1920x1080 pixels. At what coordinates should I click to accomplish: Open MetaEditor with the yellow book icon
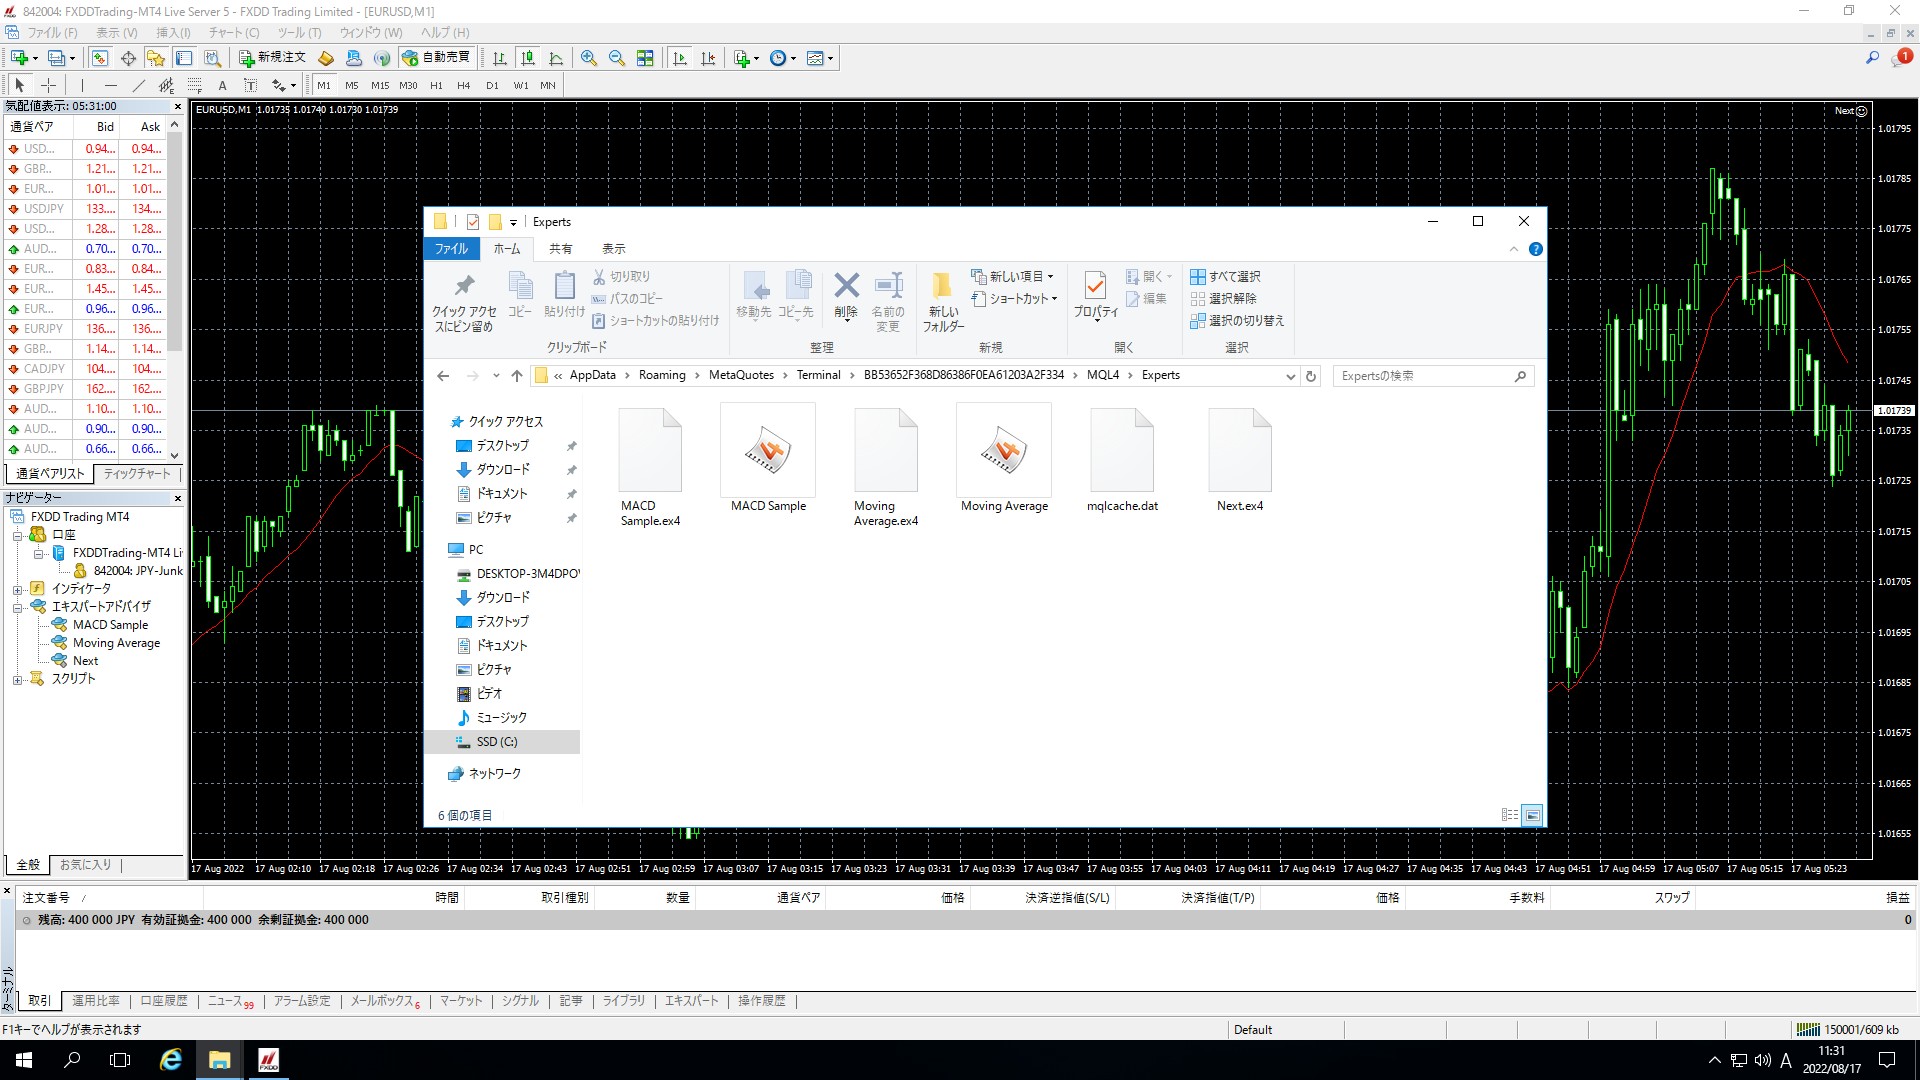326,58
